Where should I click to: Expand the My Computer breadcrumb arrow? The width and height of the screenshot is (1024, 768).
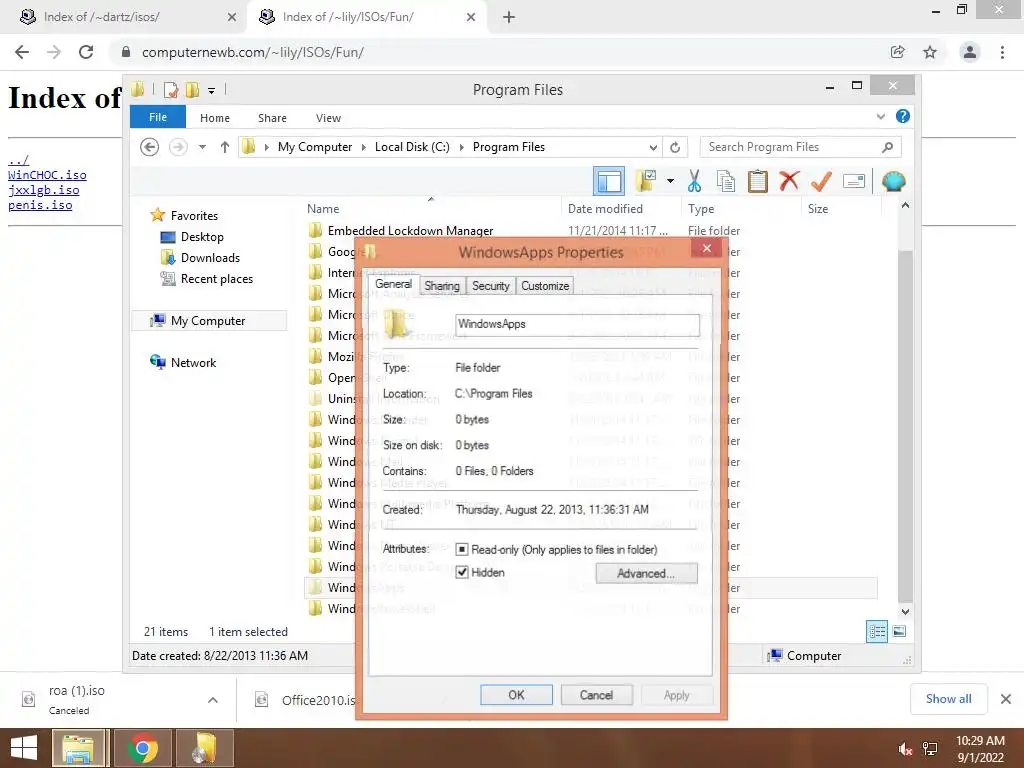(364, 147)
